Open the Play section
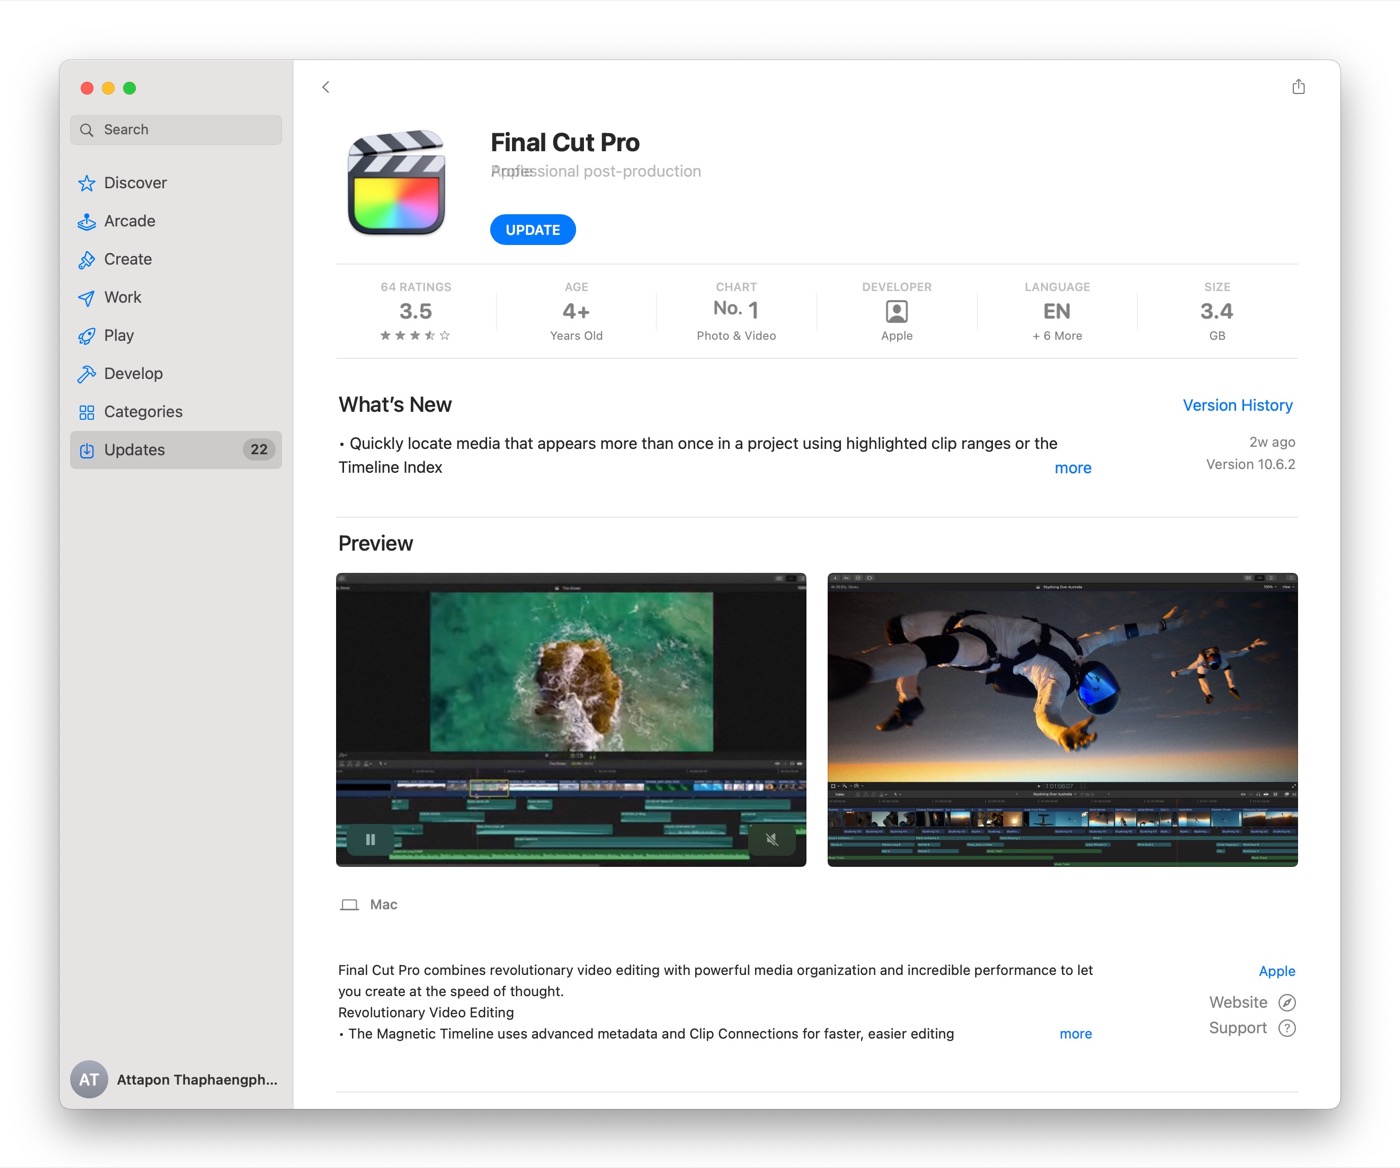The image size is (1400, 1168). pyautogui.click(x=176, y=336)
